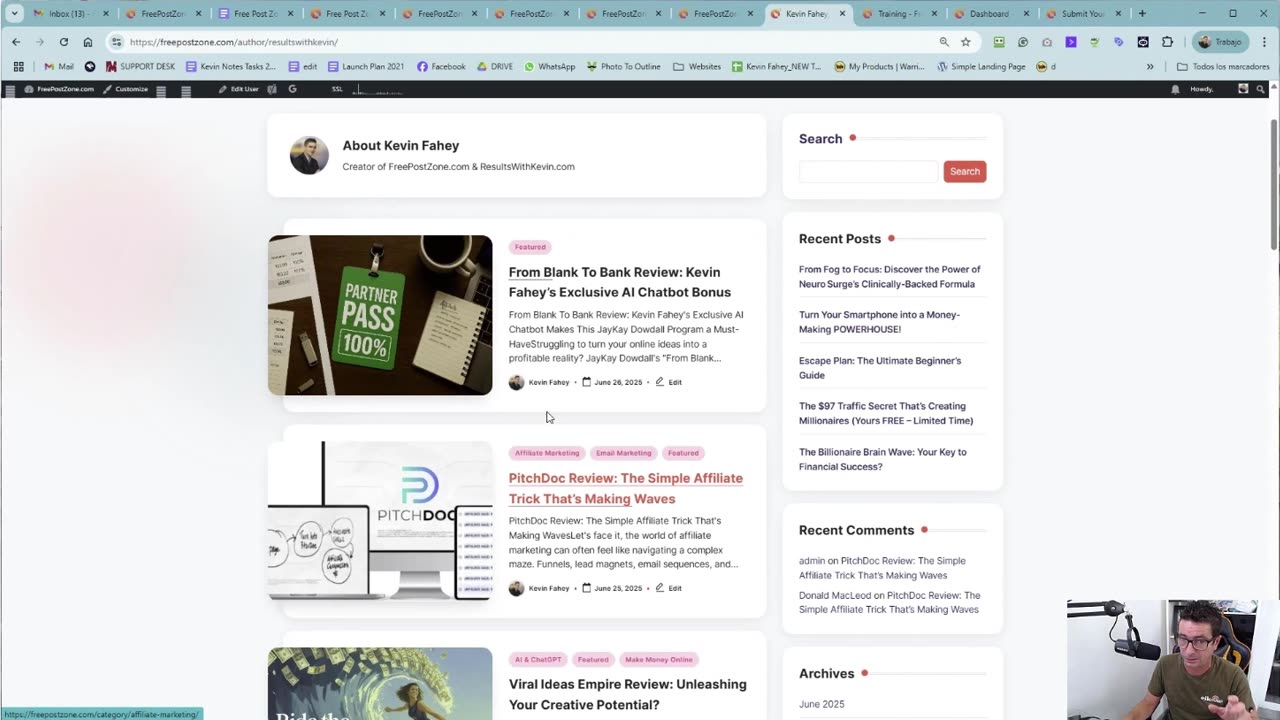Open the Websites bookmark folder
This screenshot has height=720, width=1280.
(x=697, y=66)
